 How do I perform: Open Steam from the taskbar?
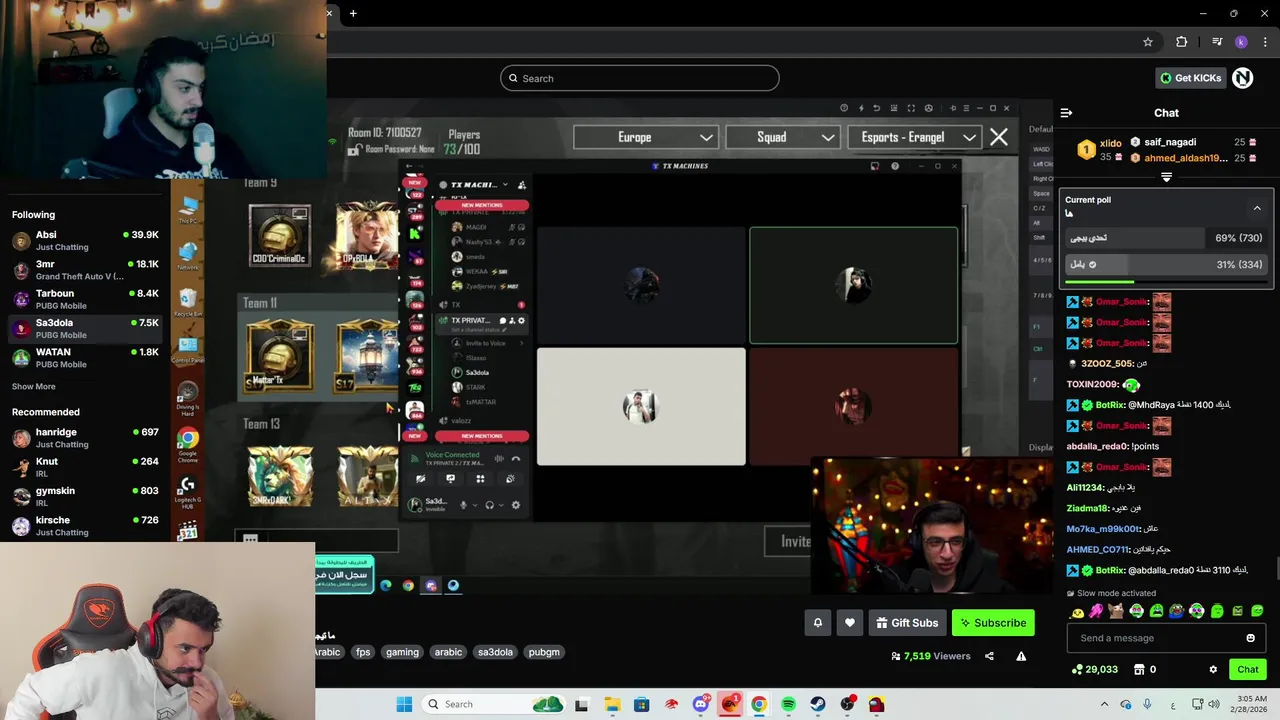(818, 704)
